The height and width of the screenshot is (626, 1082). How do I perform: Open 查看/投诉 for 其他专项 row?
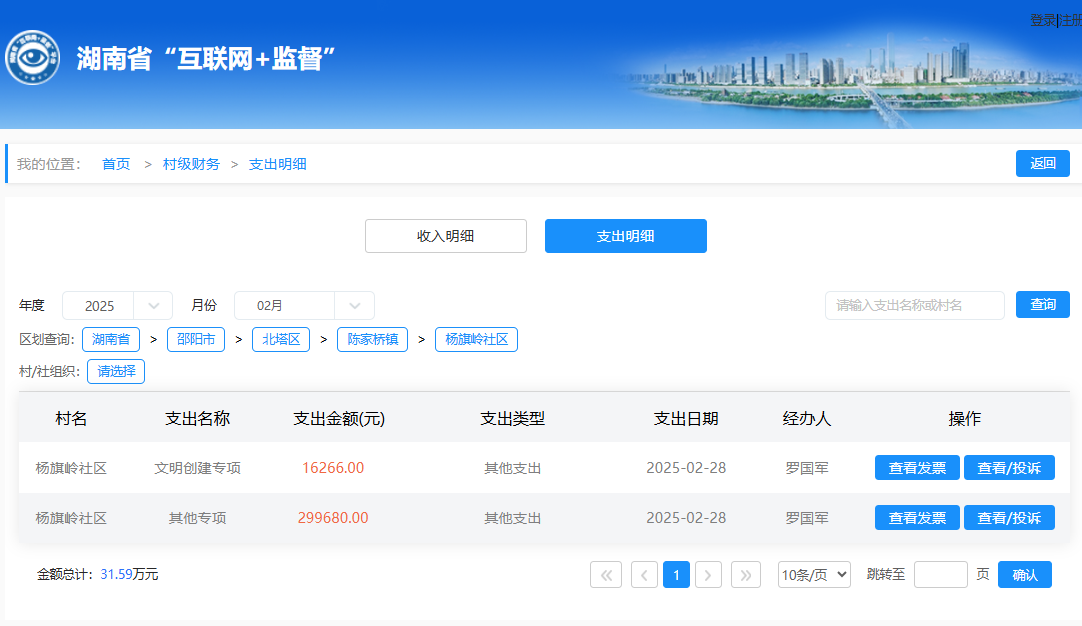[x=1009, y=518]
